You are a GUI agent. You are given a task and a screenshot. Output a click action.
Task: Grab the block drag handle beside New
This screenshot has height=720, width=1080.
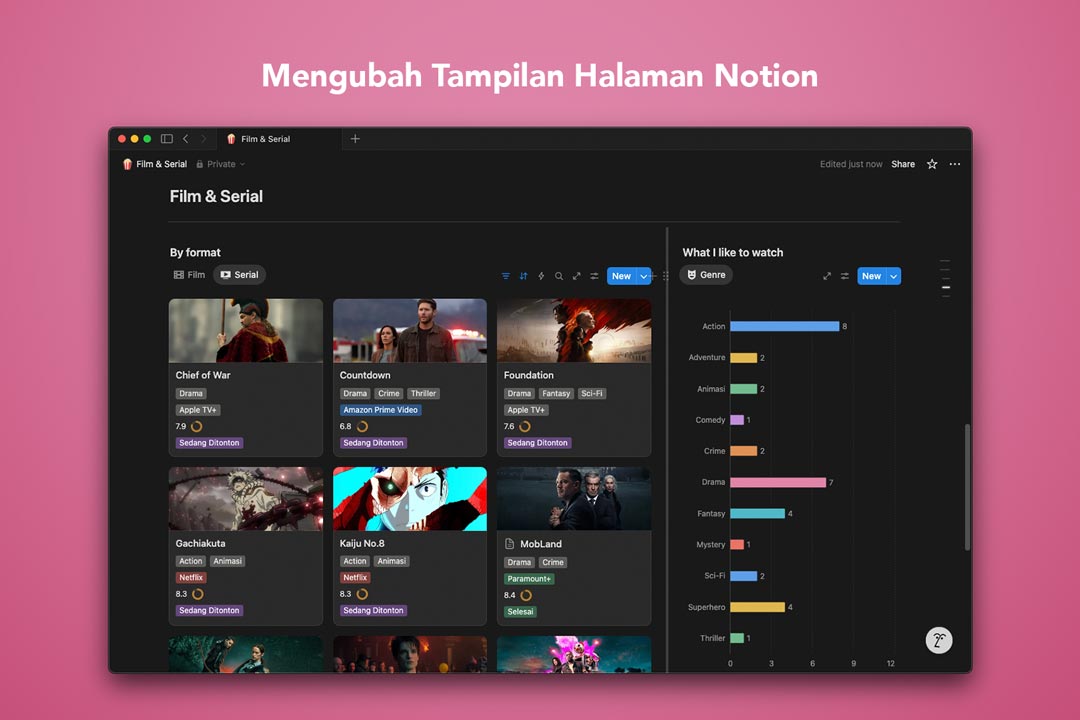(x=665, y=276)
